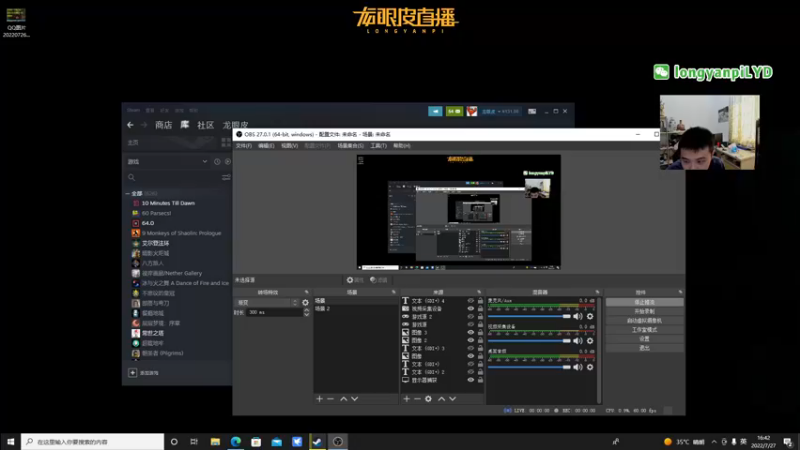
Task: Move the scene down in Scenes panel
Action: [x=355, y=399]
